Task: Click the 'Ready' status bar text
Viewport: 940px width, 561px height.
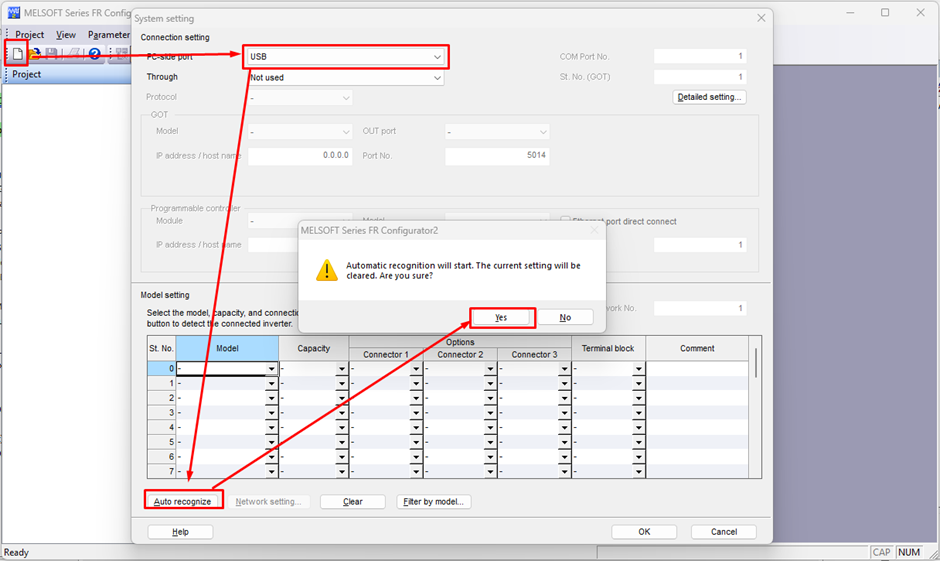Action: click(x=16, y=553)
